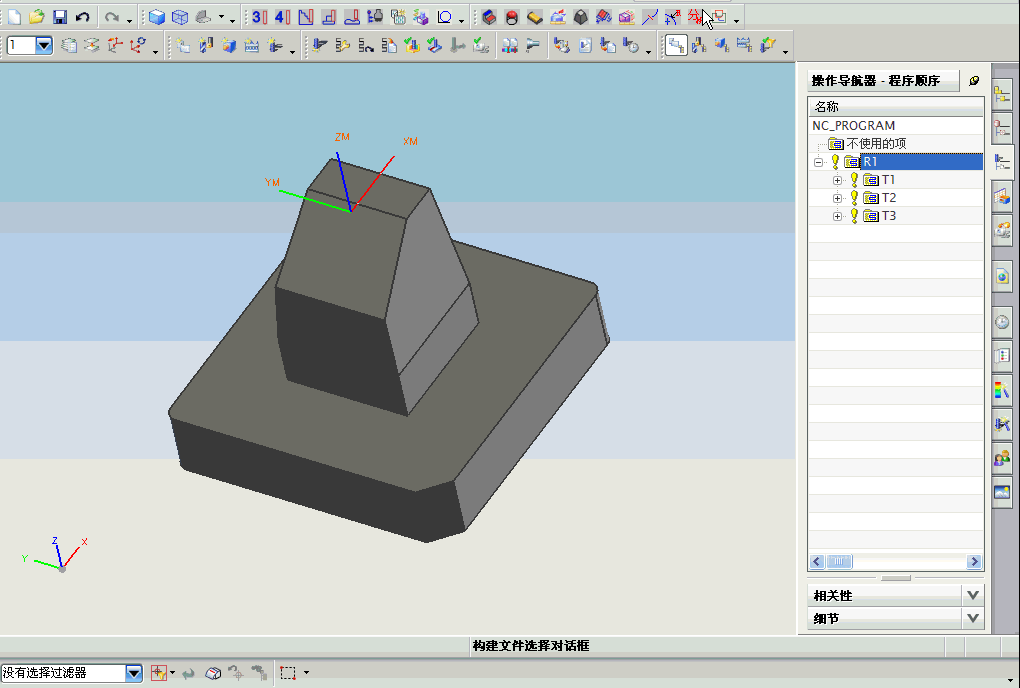The width and height of the screenshot is (1020, 688).
Task: Open the lathe tool icon
Action: pyautogui.click(x=533, y=46)
